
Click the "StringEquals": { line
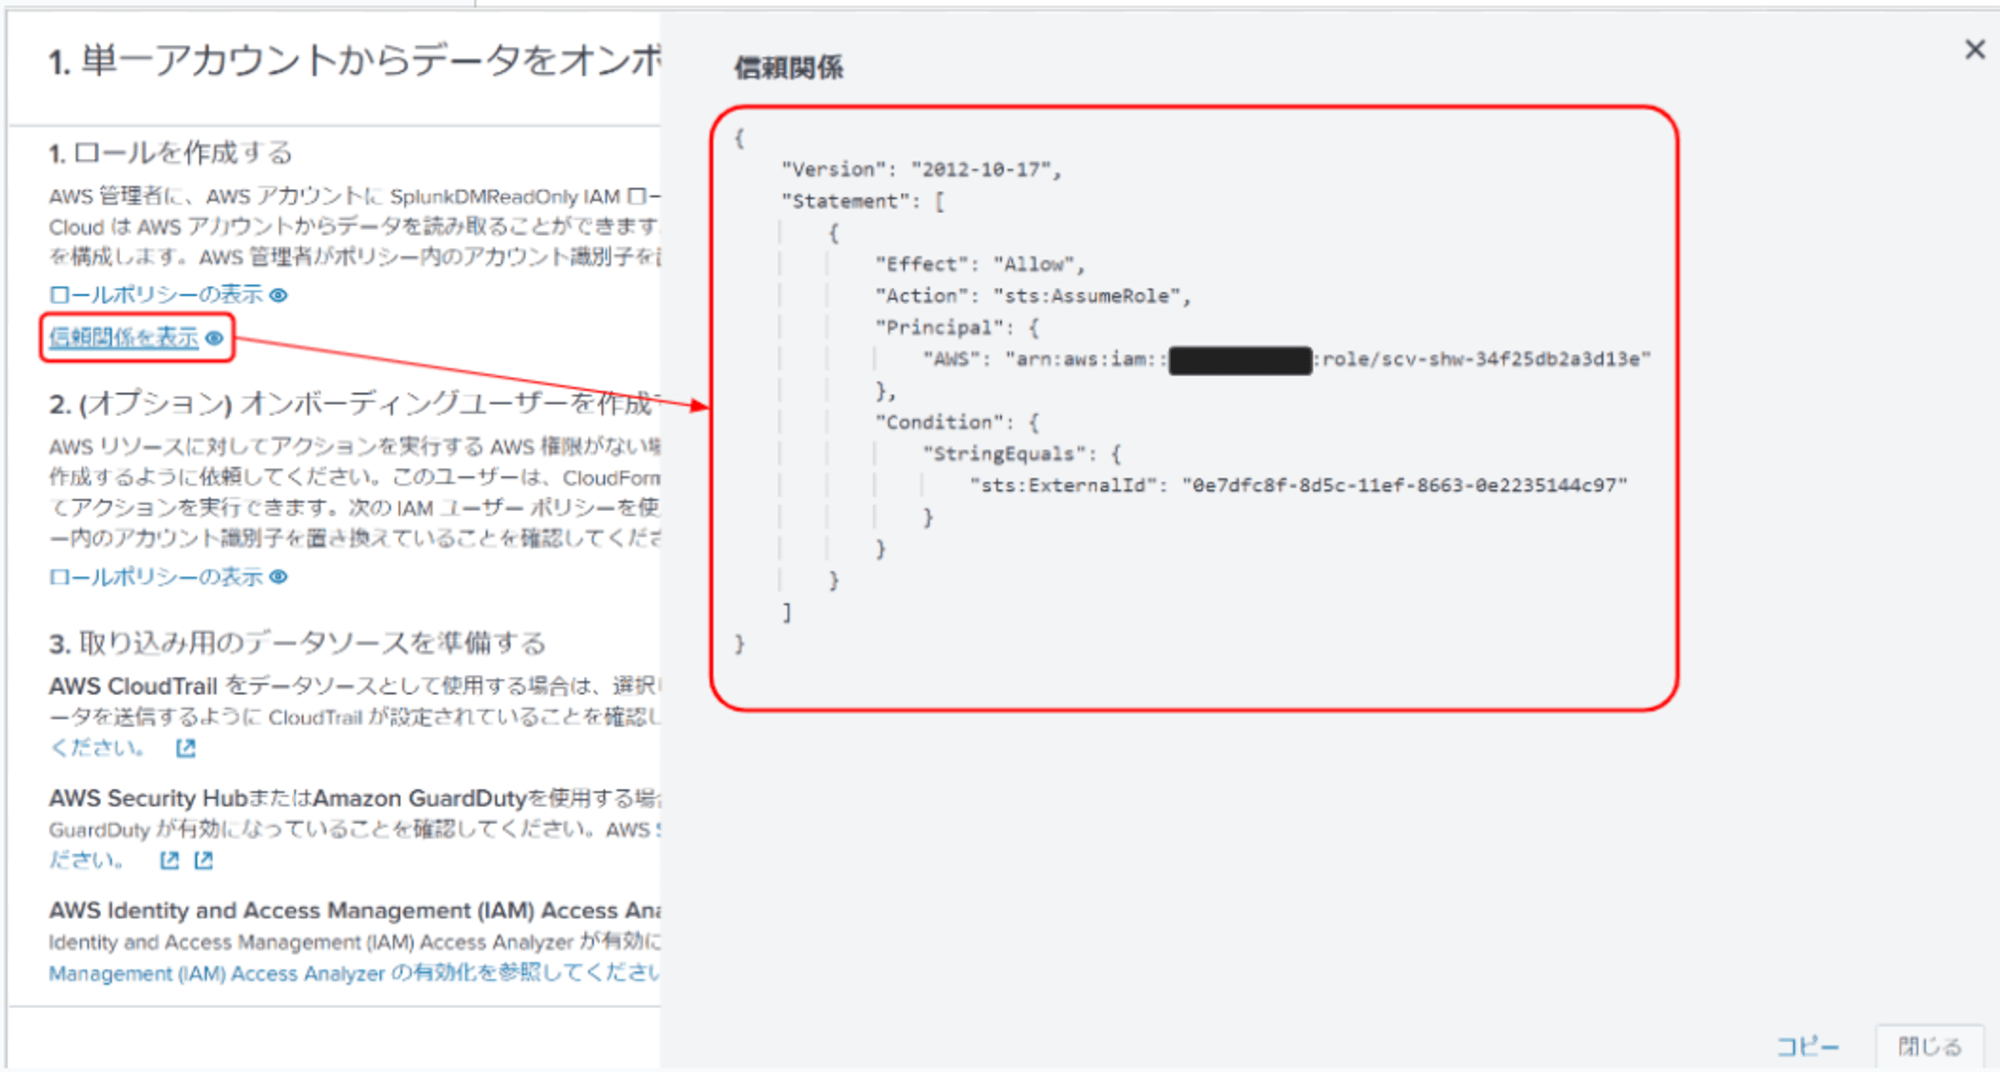[x=1022, y=454]
